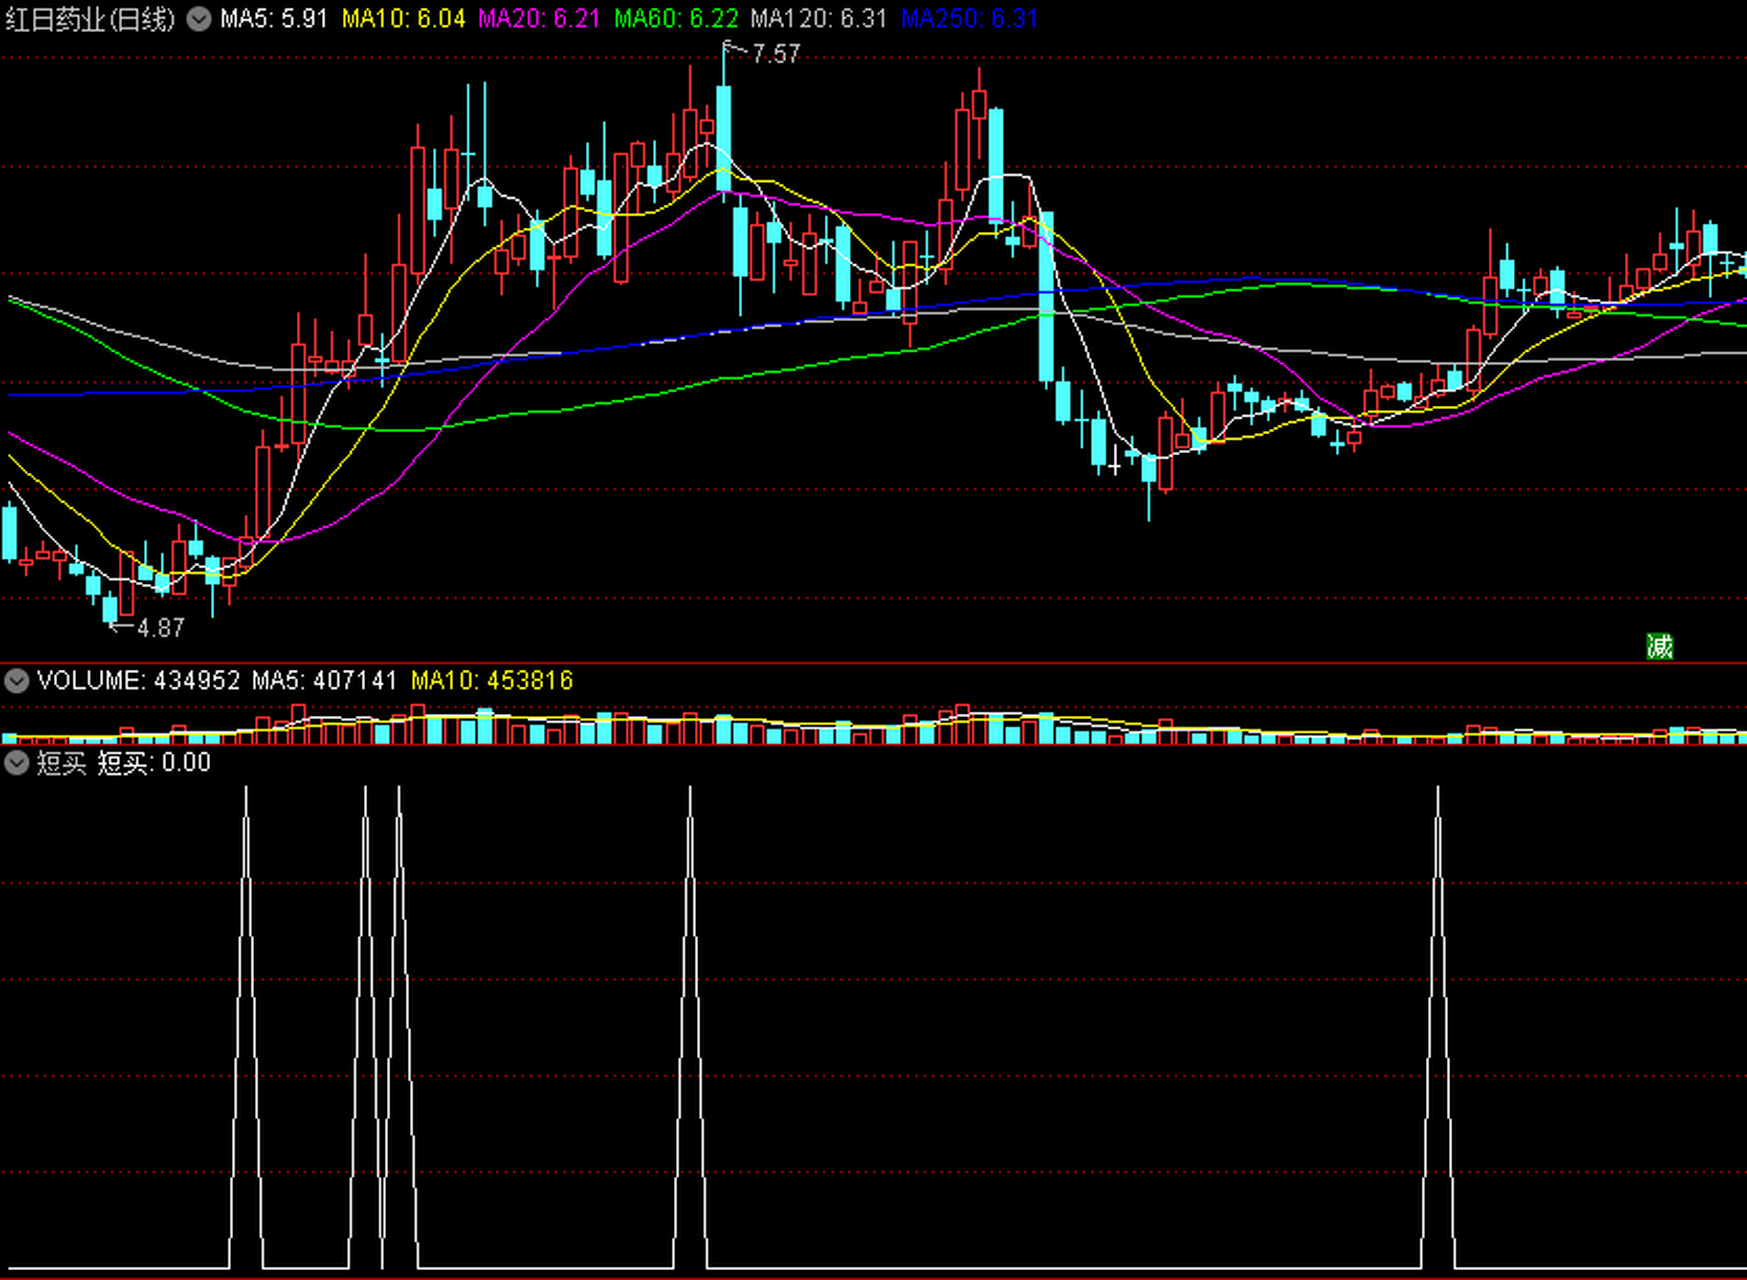The width and height of the screenshot is (1747, 1280).
Task: Click the volume MA10: 453816 label
Action: (492, 681)
